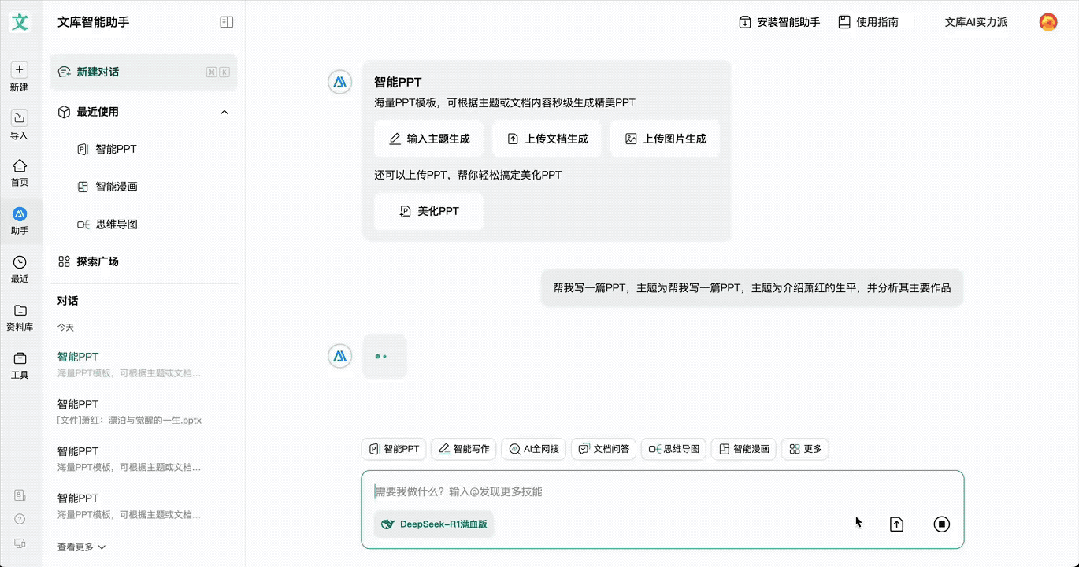Viewport: 1079px width, 567px height.
Task: Click 美化PPT button
Action: pos(429,211)
